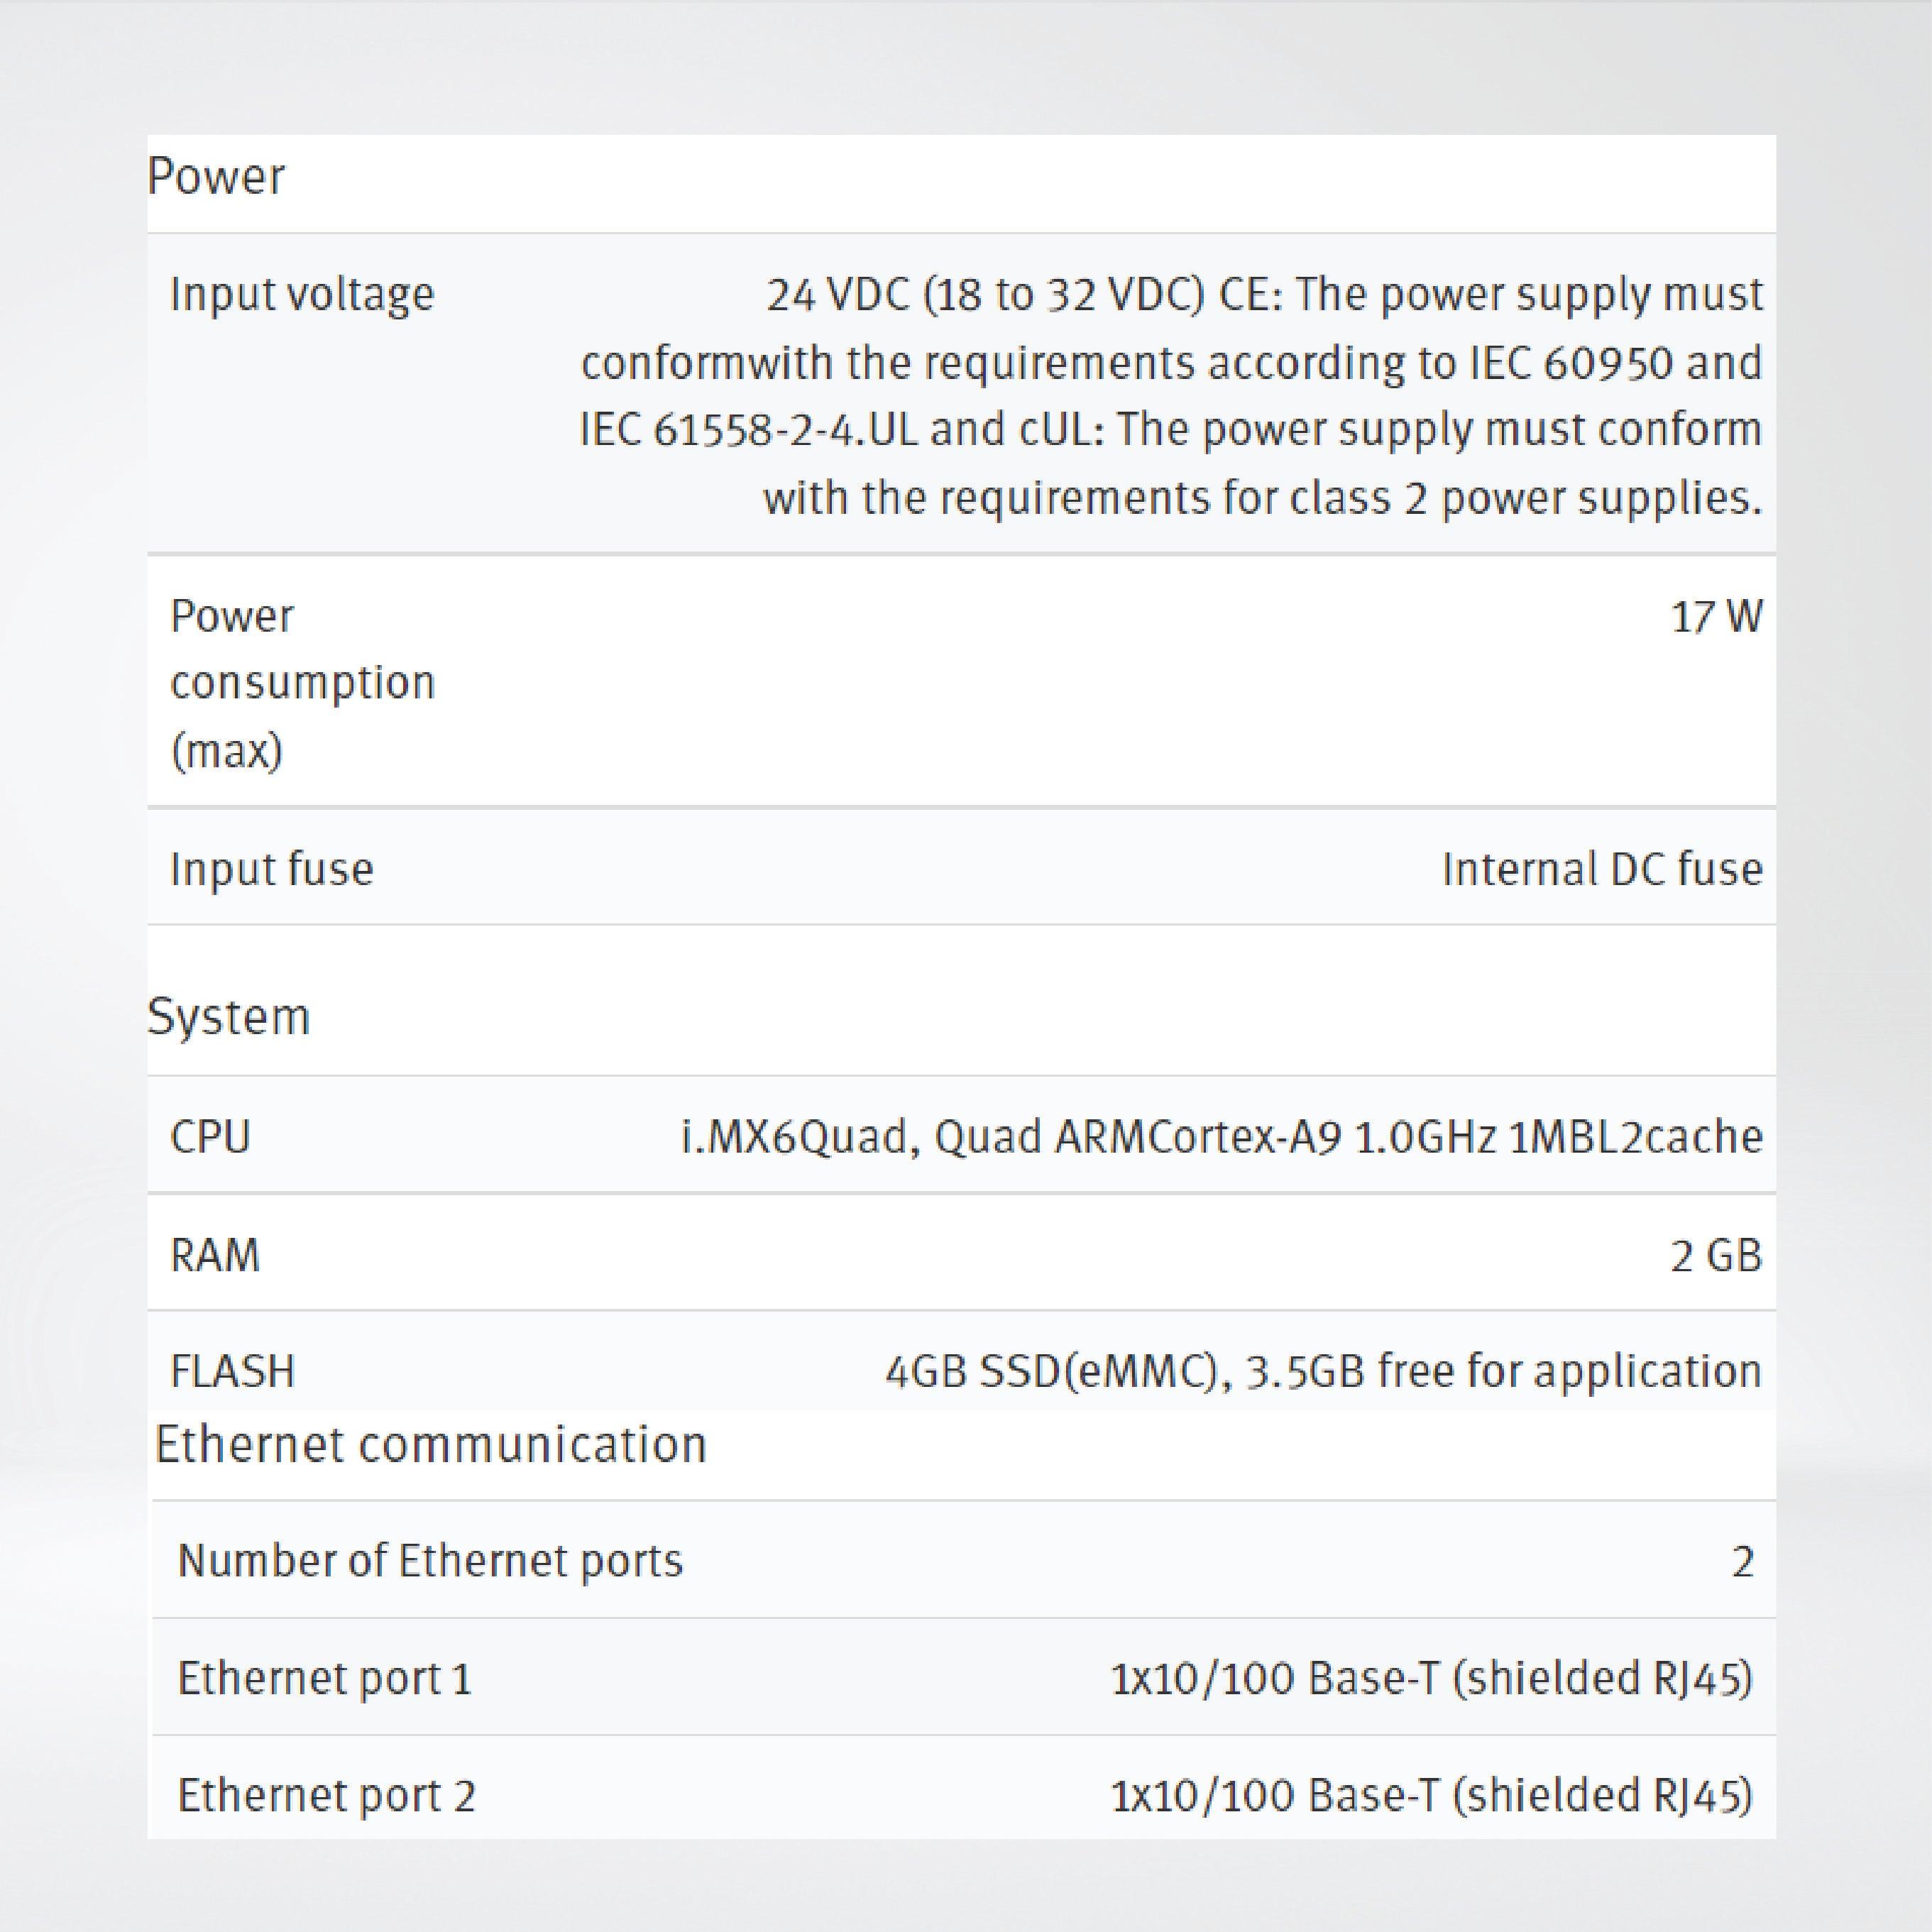This screenshot has width=1932, height=1932.
Task: Click the FLASH row label
Action: tap(233, 1371)
